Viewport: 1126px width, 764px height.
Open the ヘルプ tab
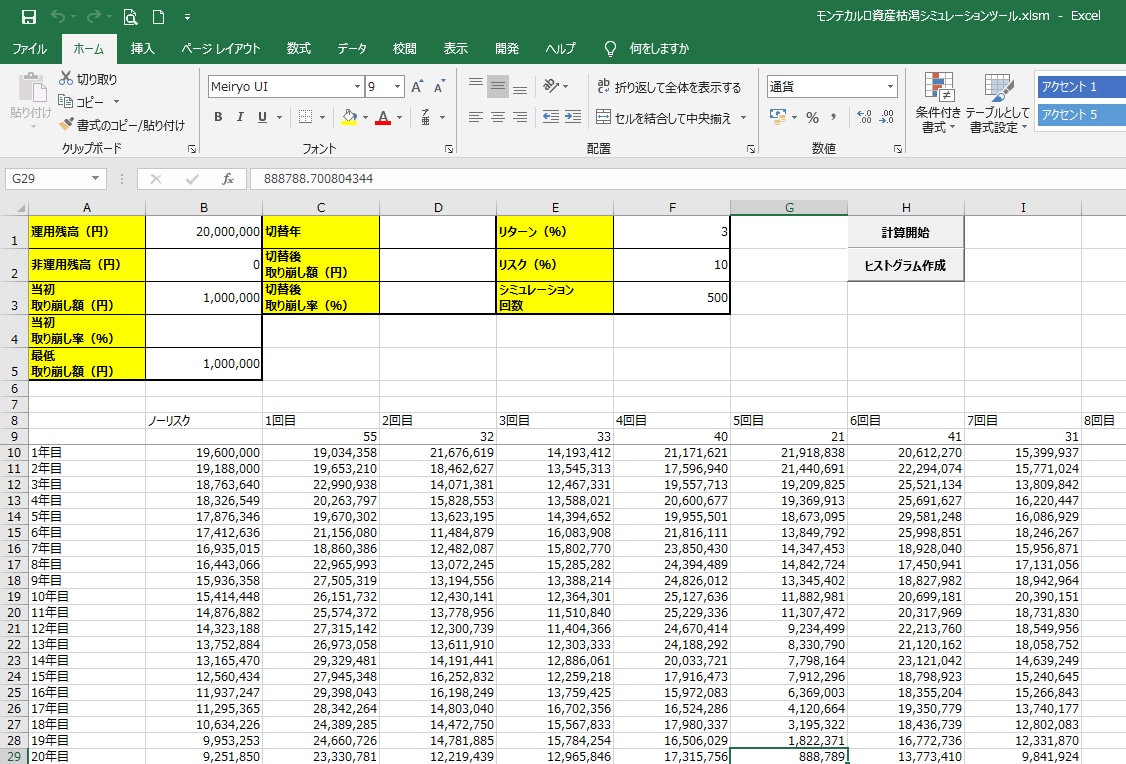[x=560, y=48]
